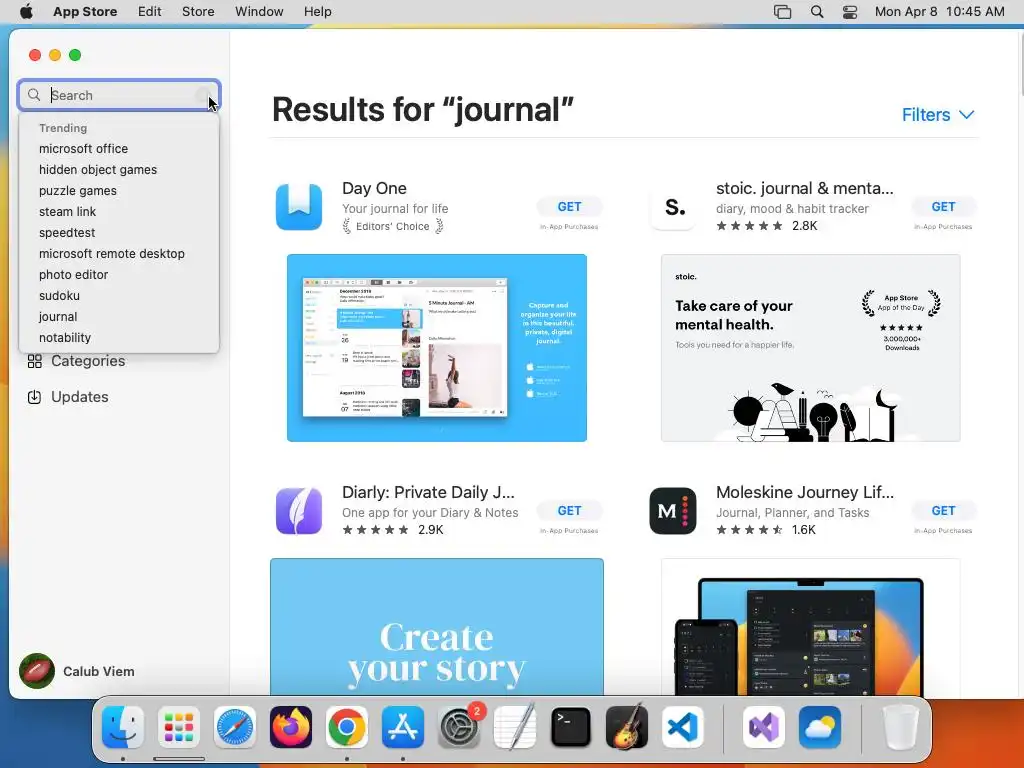Open Firefox in the Dock

coord(291,727)
